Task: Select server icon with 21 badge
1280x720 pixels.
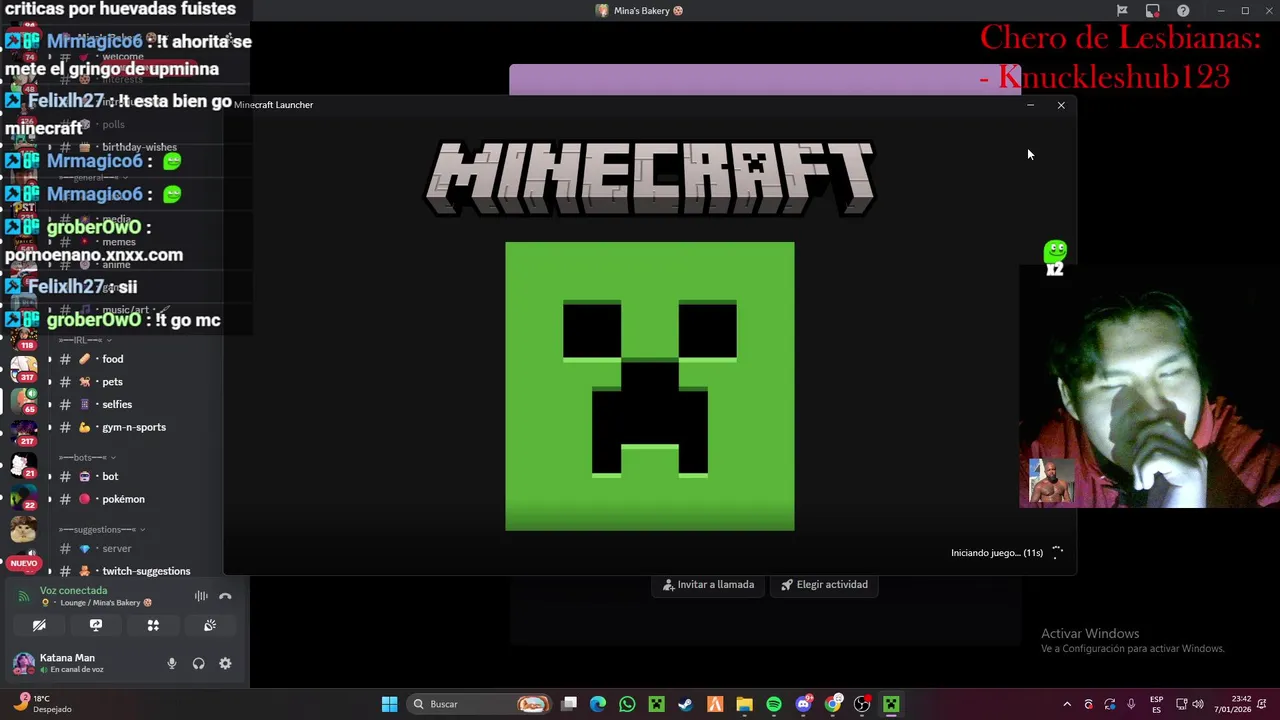Action: [23, 465]
